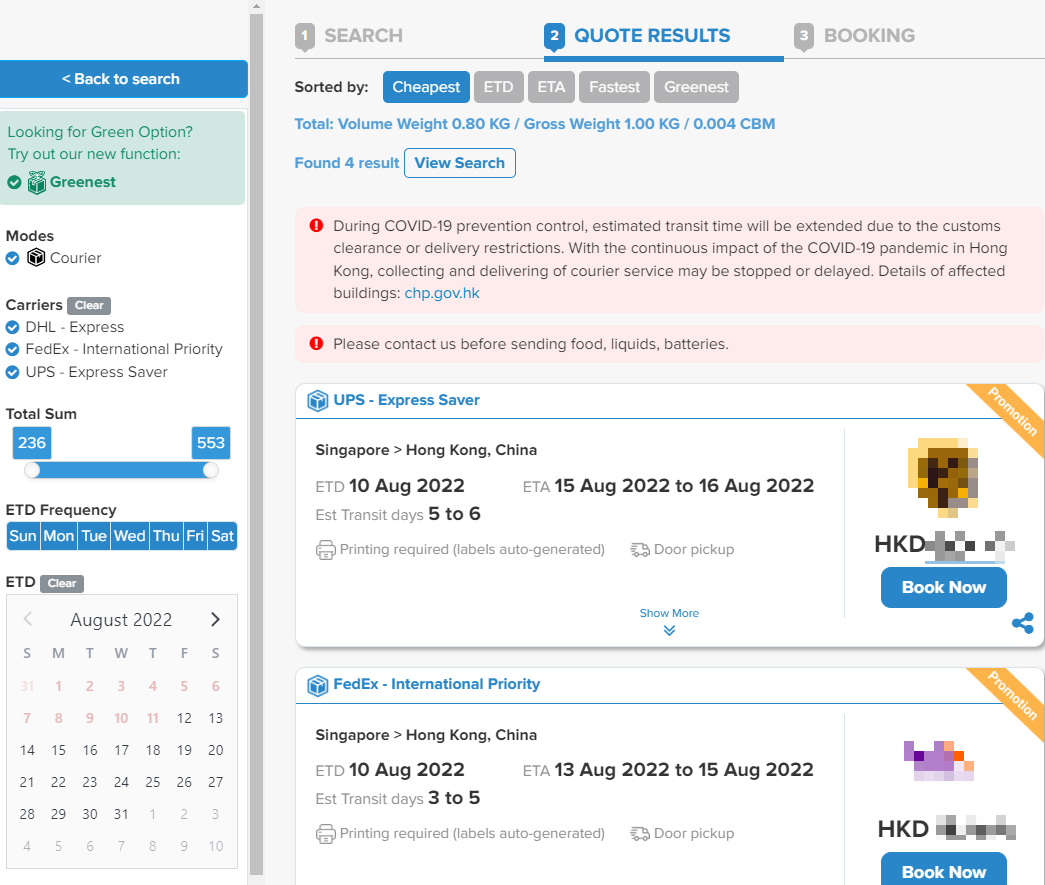Sort results by ETD
The height and width of the screenshot is (885, 1045).
[x=499, y=87]
